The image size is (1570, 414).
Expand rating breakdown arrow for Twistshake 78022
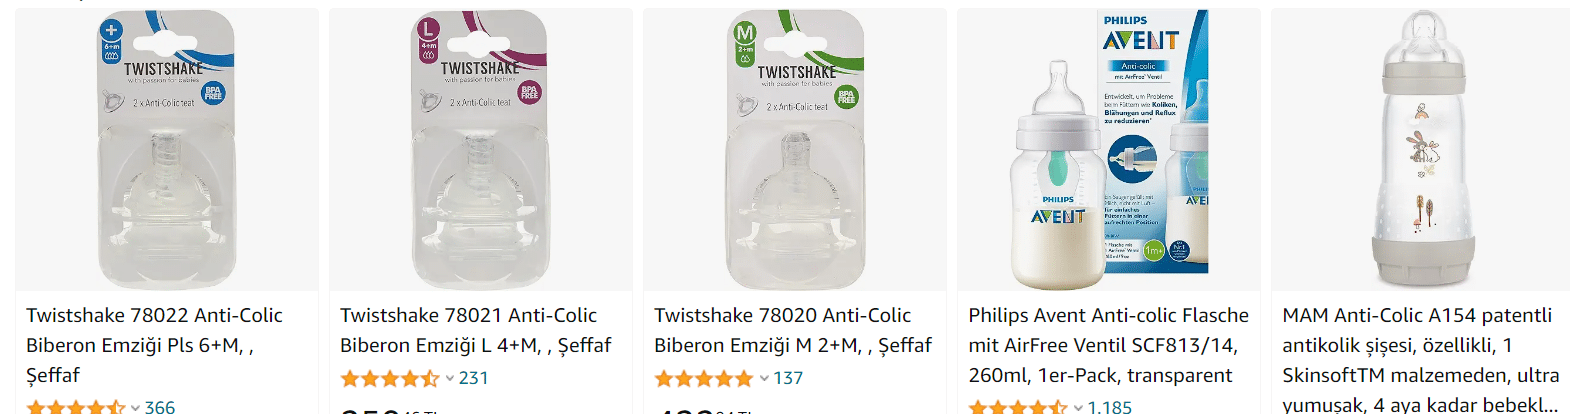(135, 408)
